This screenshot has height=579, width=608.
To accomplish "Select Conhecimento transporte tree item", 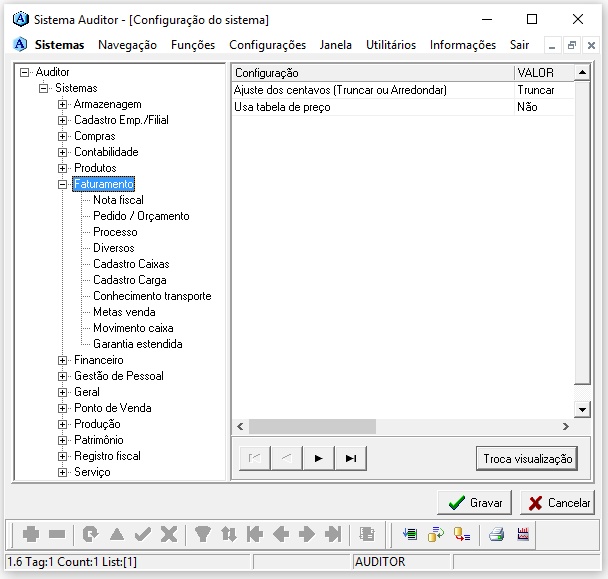I will click(152, 296).
